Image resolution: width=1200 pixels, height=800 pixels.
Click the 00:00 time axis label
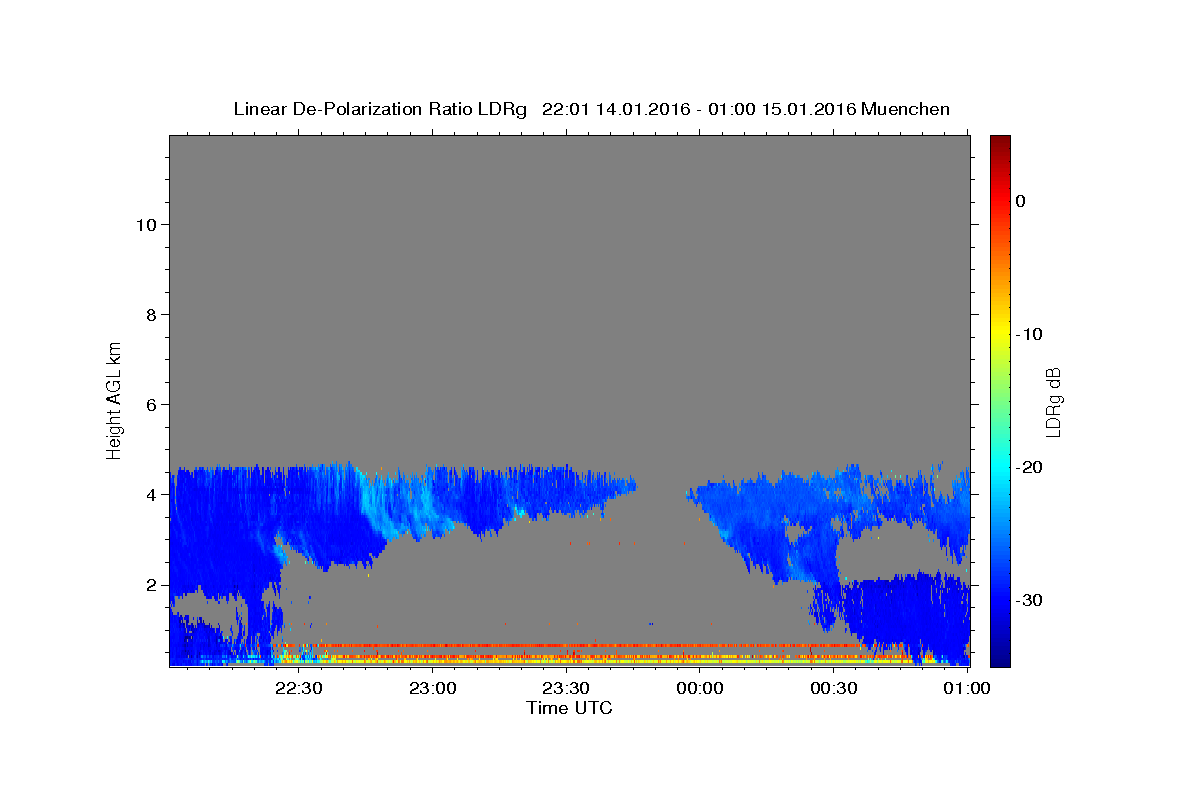click(x=700, y=689)
